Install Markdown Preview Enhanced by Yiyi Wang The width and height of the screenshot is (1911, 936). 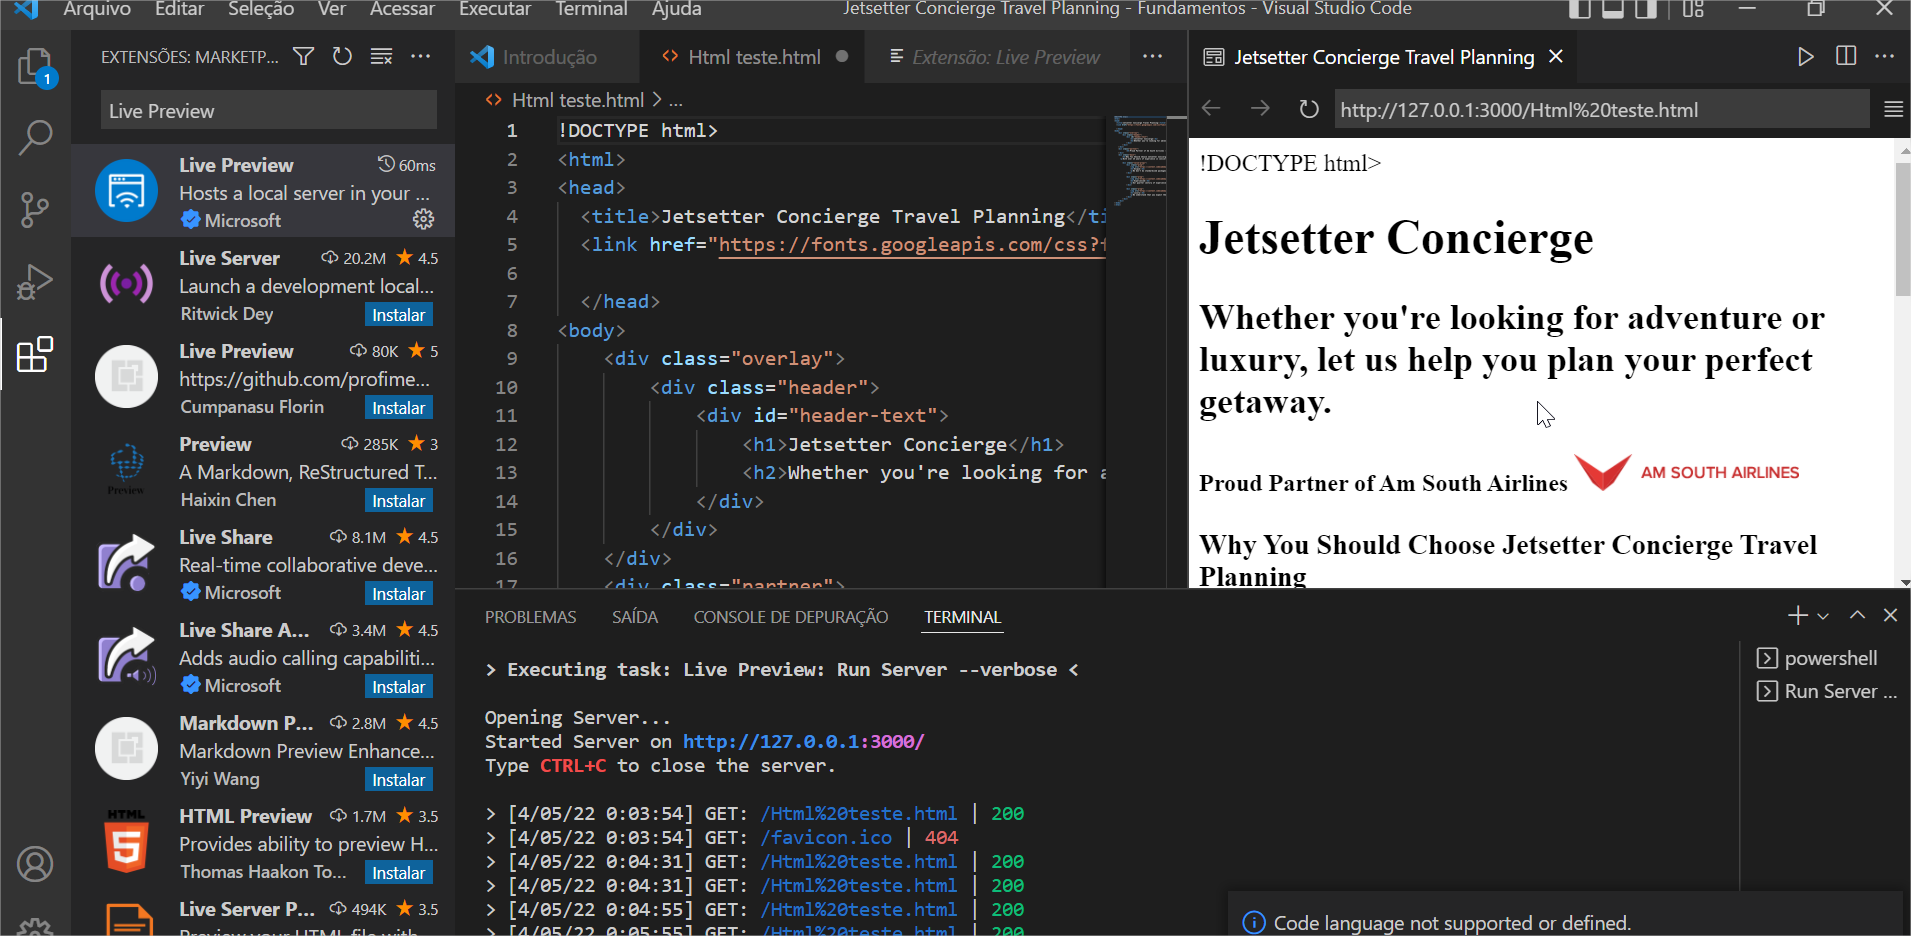coord(399,780)
